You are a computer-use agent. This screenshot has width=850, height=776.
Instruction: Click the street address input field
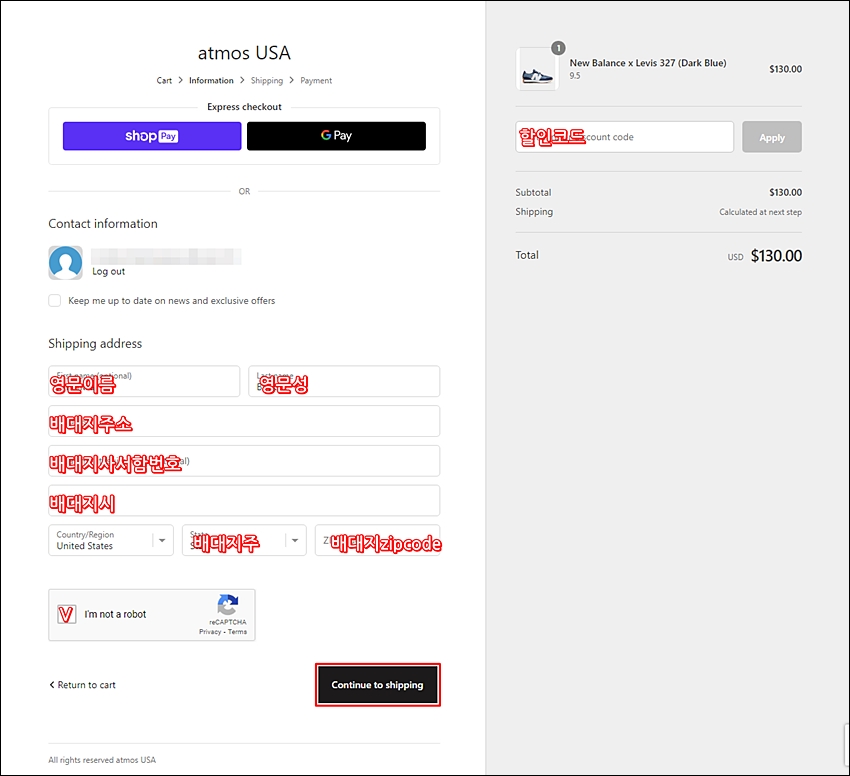244,421
